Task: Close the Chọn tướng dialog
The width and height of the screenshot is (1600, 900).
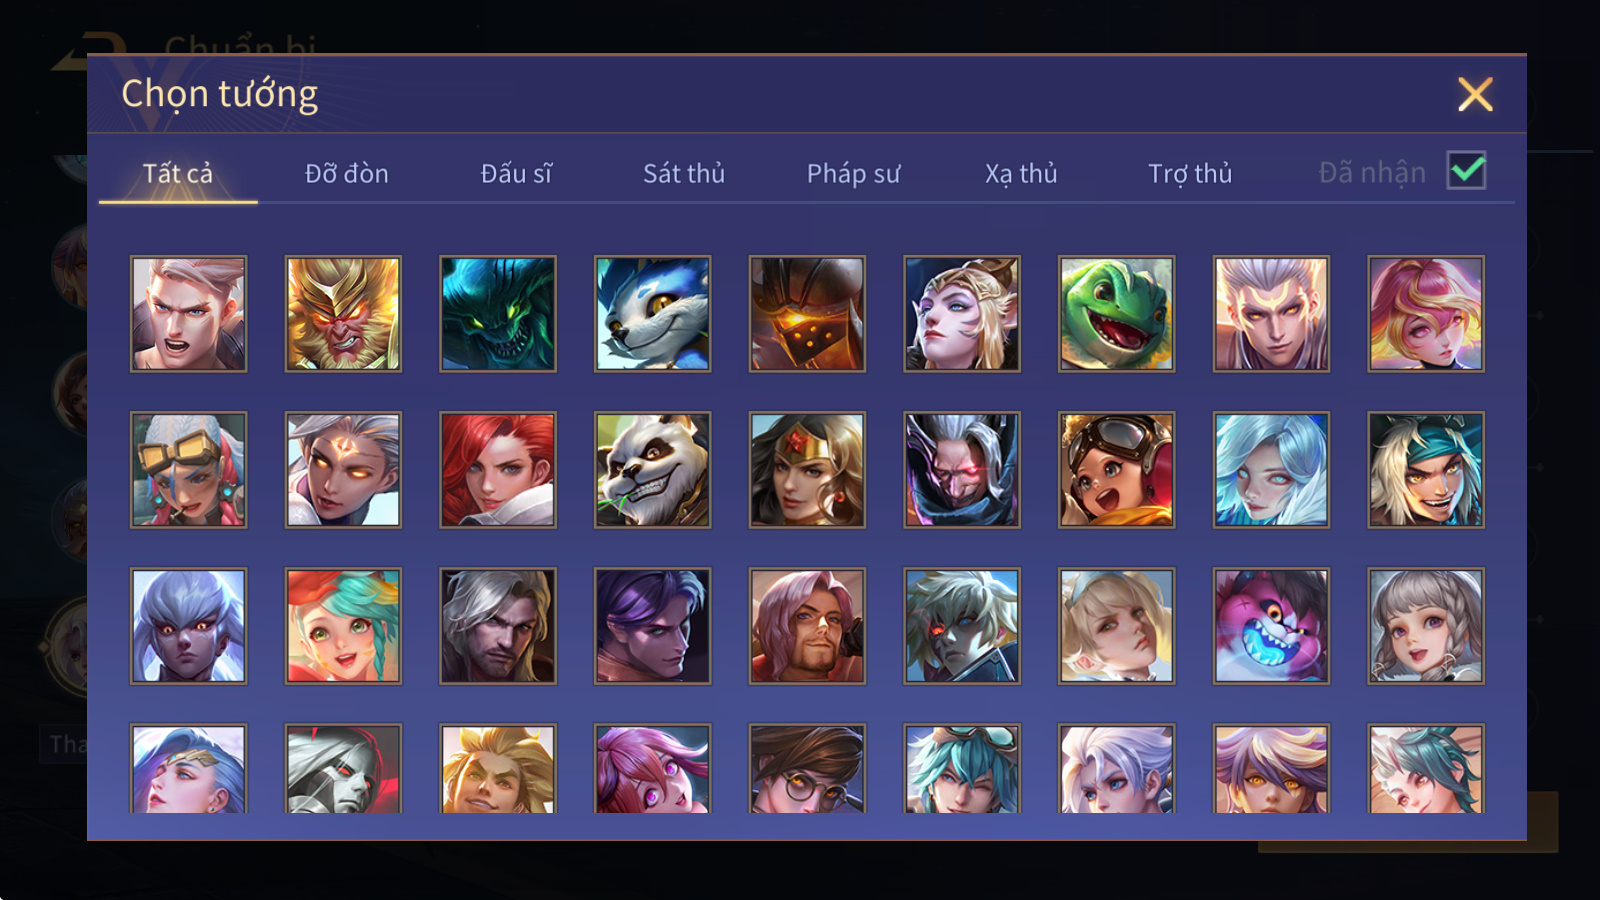Action: [x=1475, y=95]
